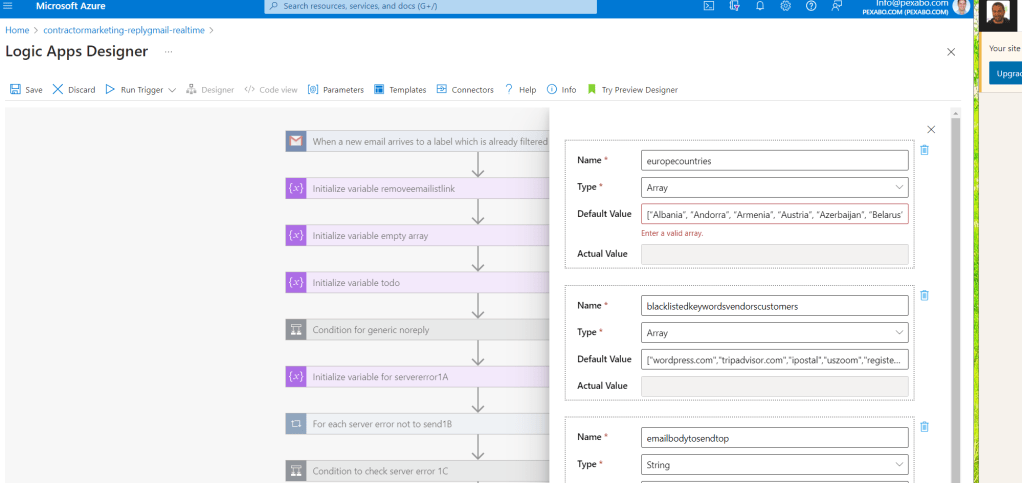The width and height of the screenshot is (1022, 483).
Task: Click Try Preview Designer
Action: tap(632, 90)
